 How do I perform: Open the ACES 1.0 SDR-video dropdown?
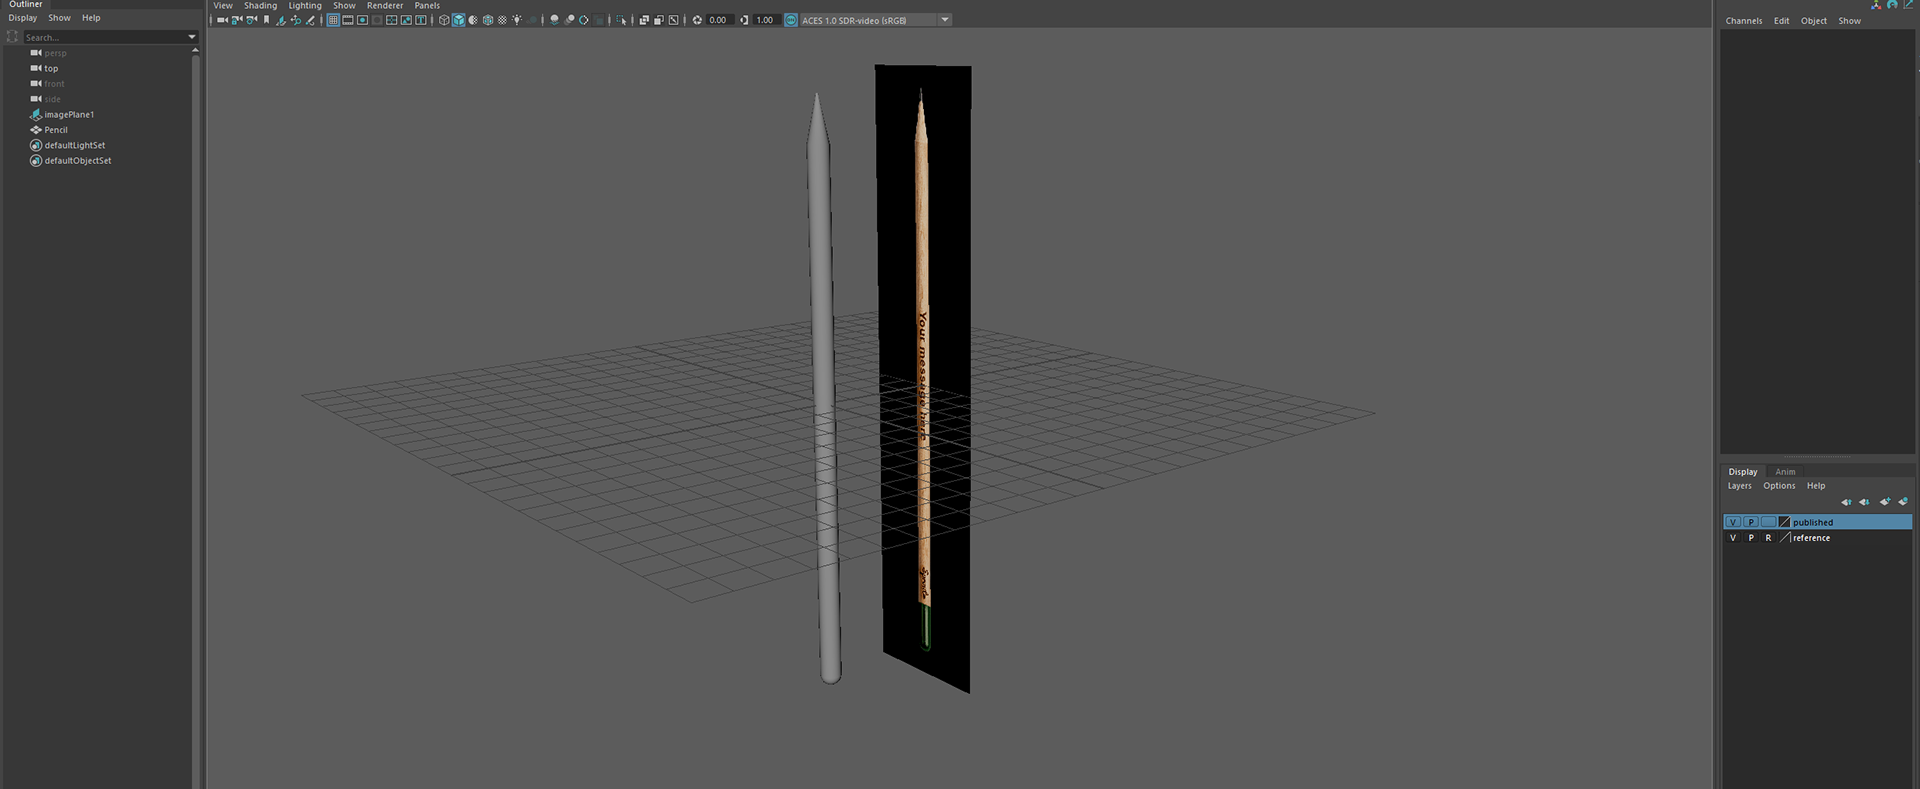876,20
